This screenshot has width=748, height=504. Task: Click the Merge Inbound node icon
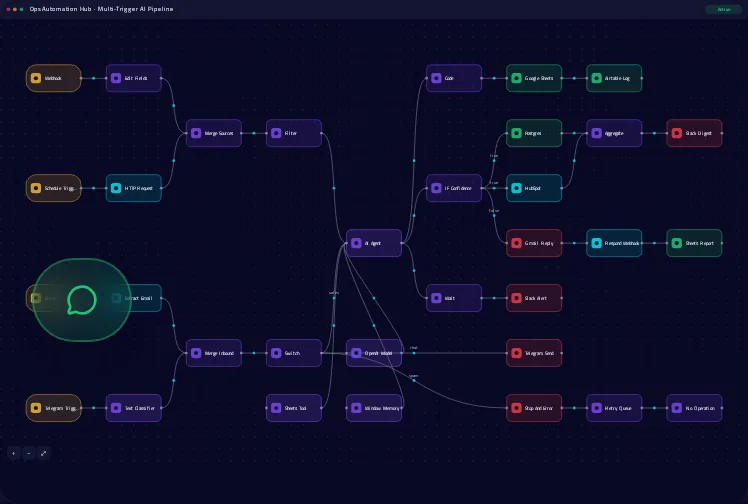click(196, 353)
